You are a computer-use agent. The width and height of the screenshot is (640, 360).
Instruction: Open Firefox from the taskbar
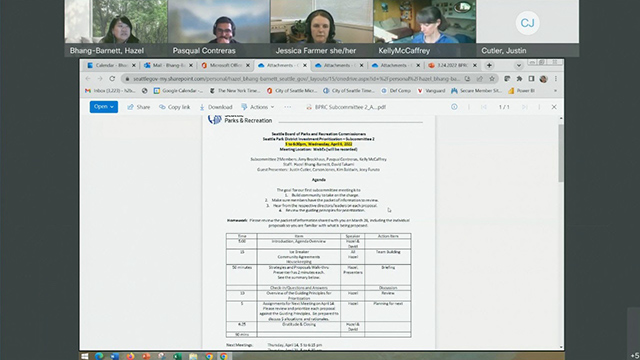[130, 356]
